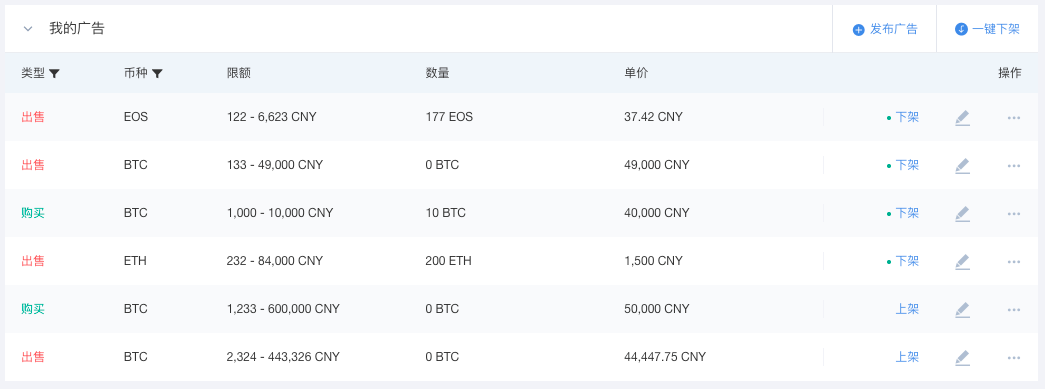Edit the BTC ad priced 49,000 CNY
The width and height of the screenshot is (1045, 389).
click(962, 166)
